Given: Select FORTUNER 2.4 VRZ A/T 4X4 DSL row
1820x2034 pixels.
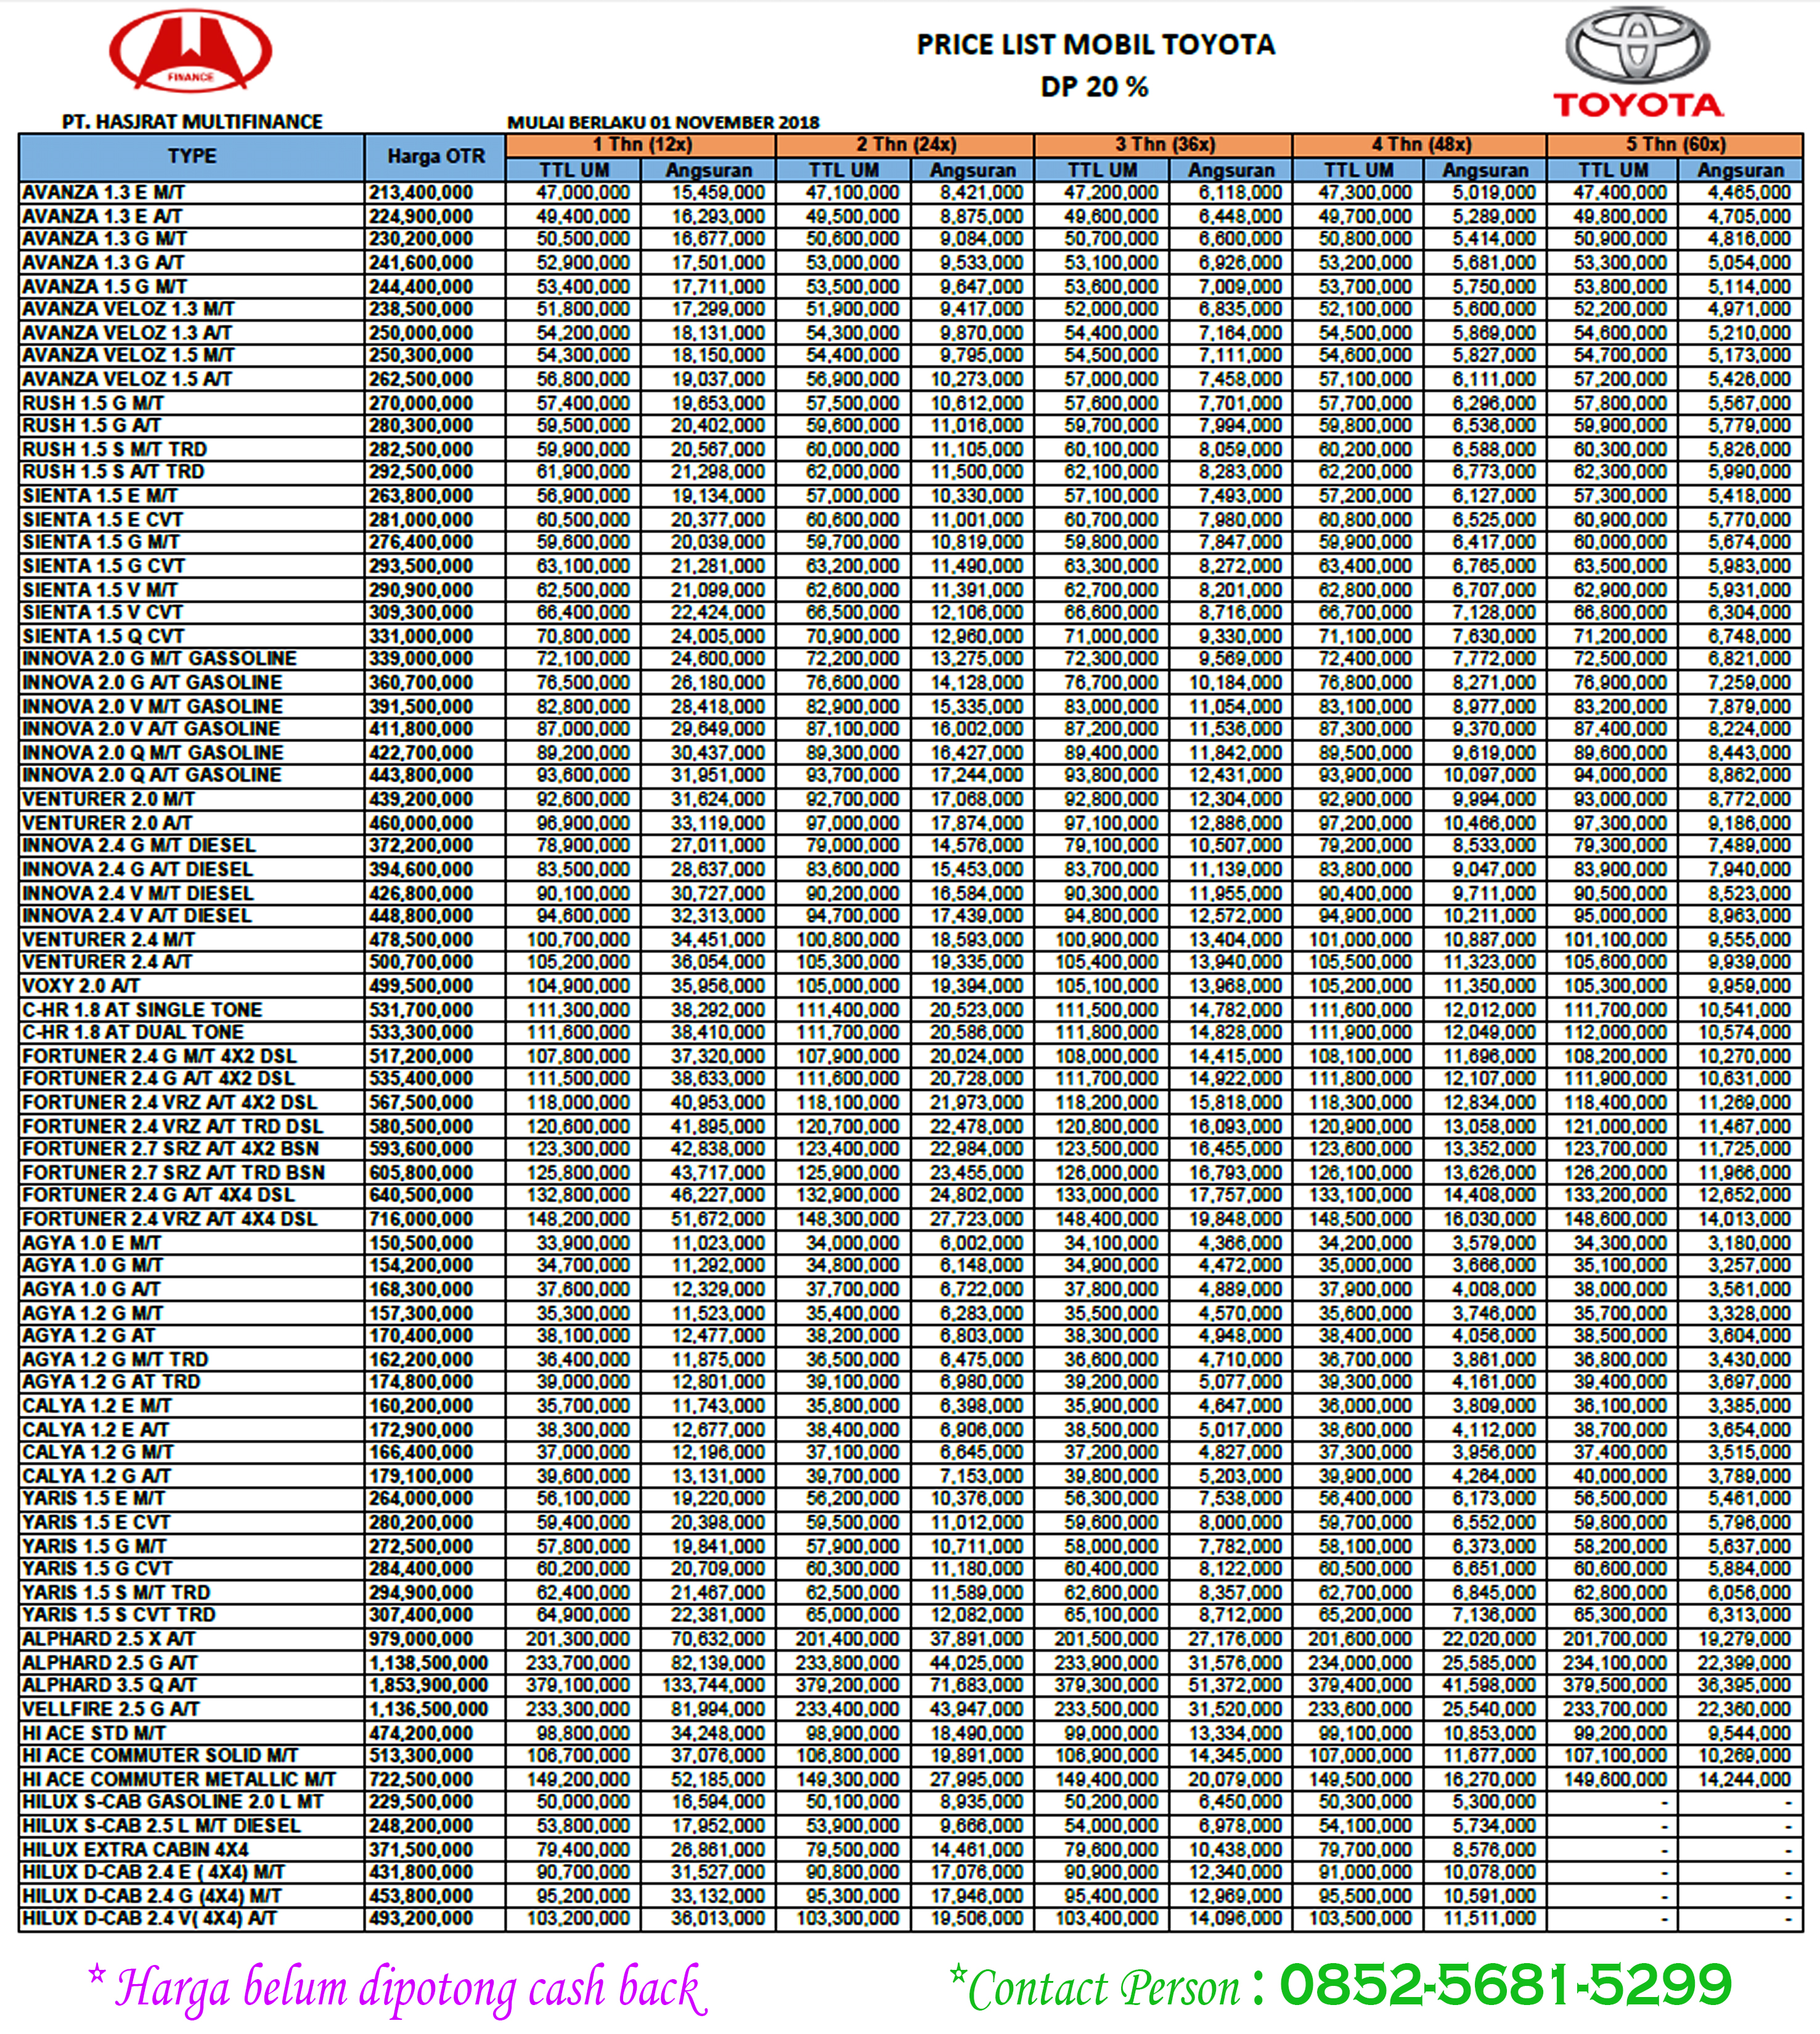Looking at the screenshot, I should click(x=910, y=1219).
